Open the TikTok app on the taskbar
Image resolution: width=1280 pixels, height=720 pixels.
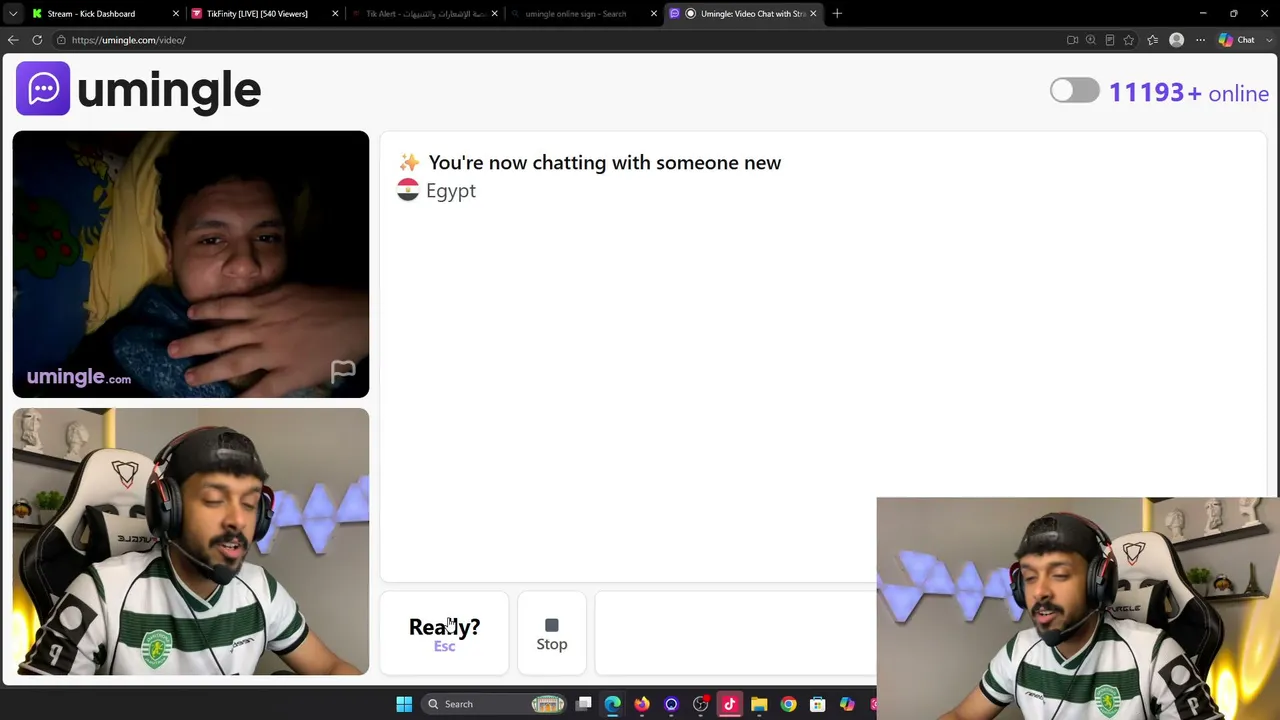coord(730,704)
